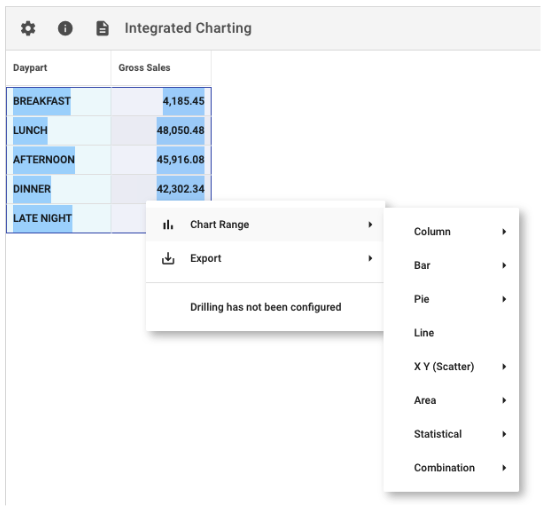
Task: Select the LUNCH cell
Action: point(58,130)
